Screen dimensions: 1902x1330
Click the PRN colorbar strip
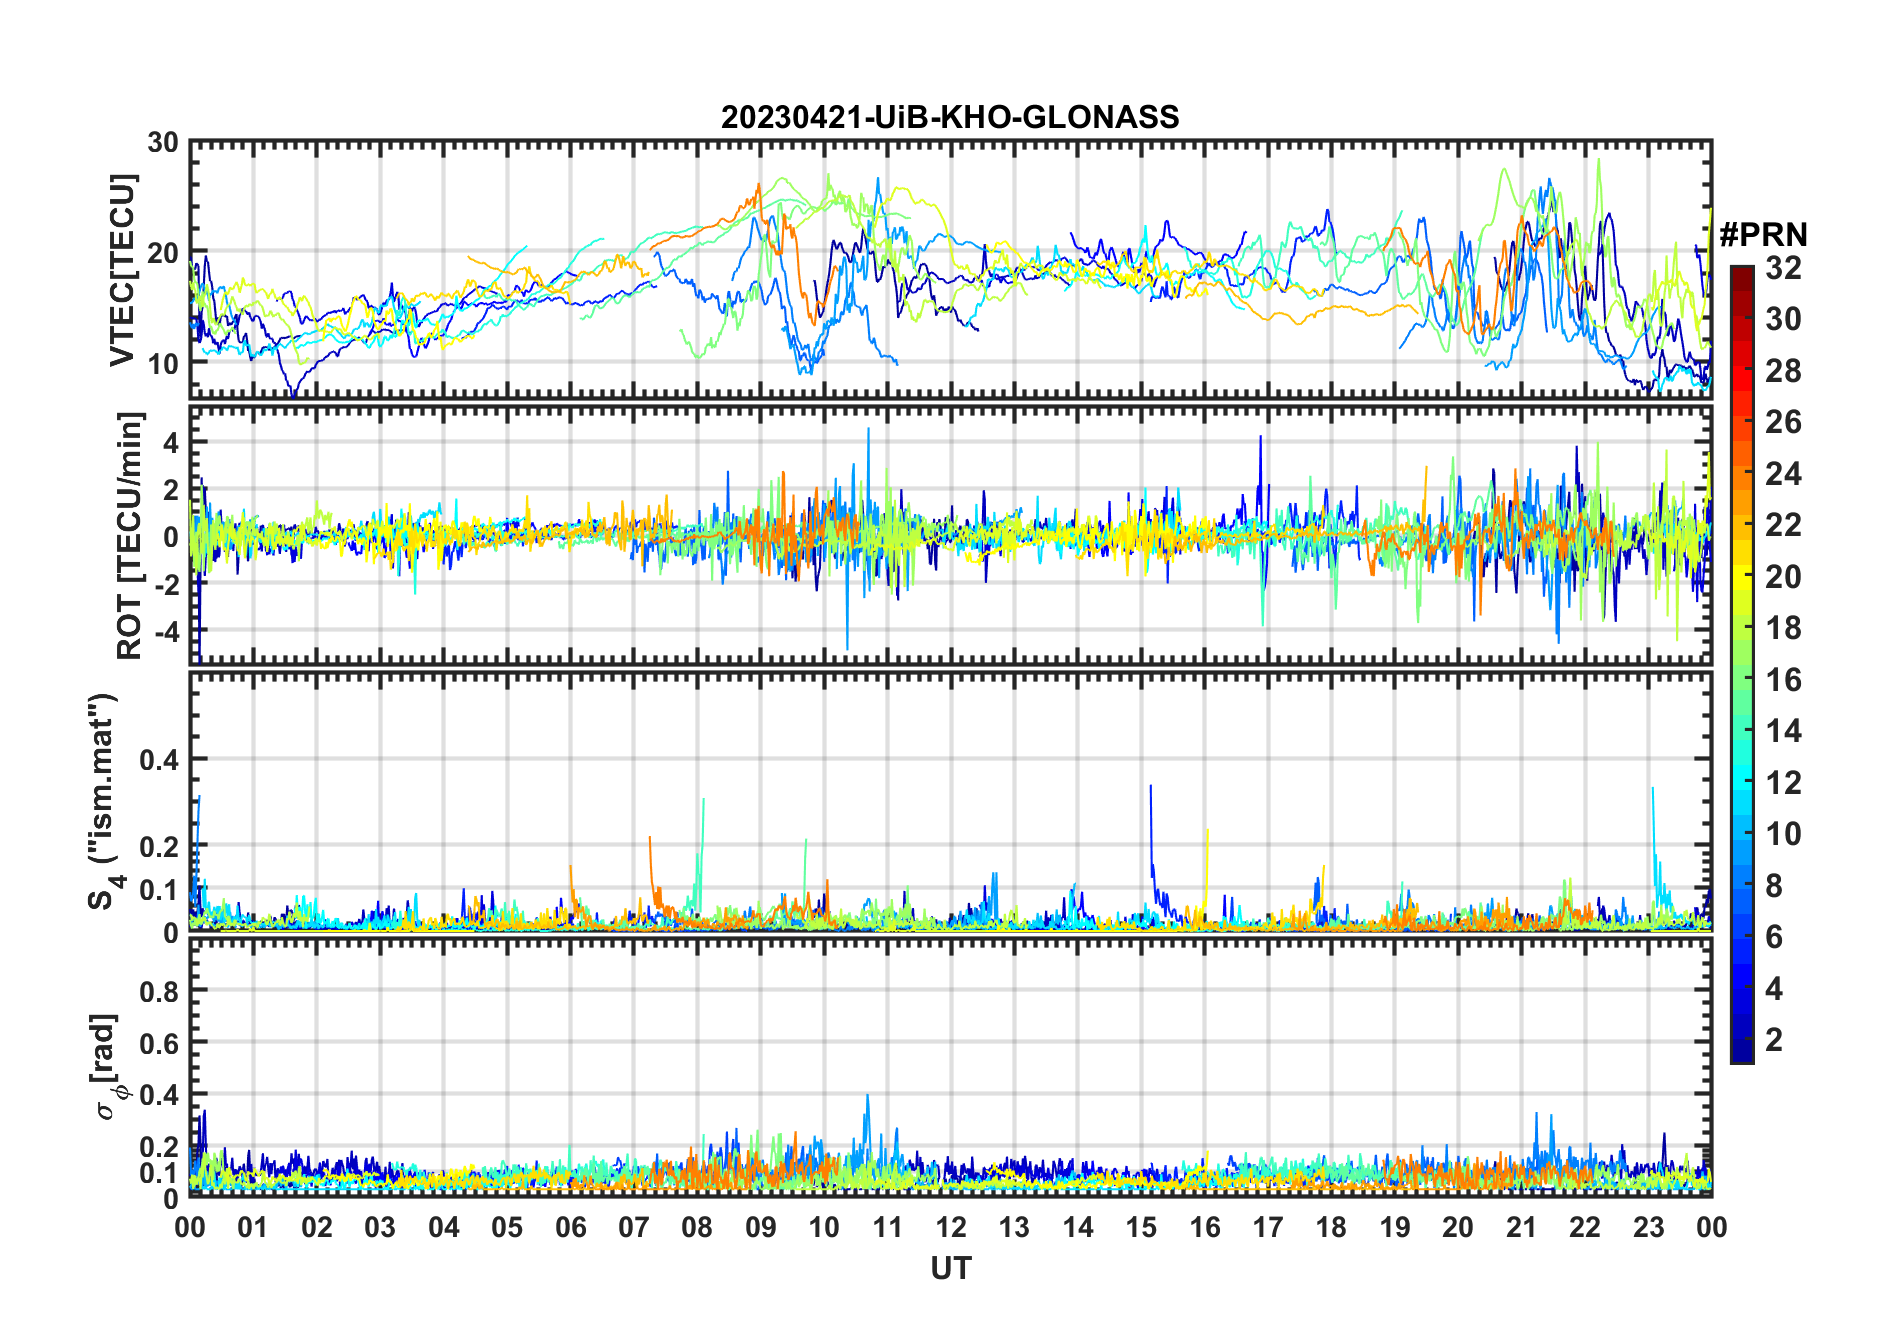pos(1742,664)
